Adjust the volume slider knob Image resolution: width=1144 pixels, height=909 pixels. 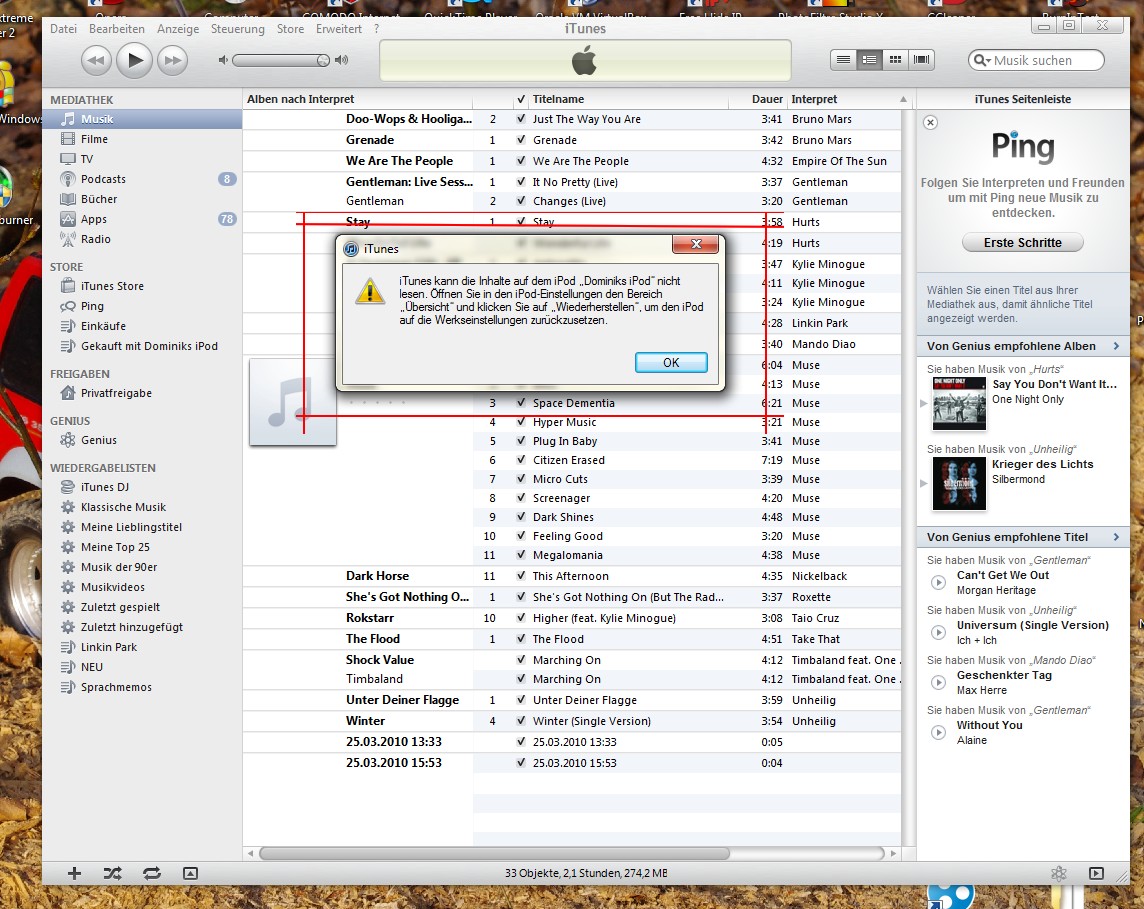point(323,60)
